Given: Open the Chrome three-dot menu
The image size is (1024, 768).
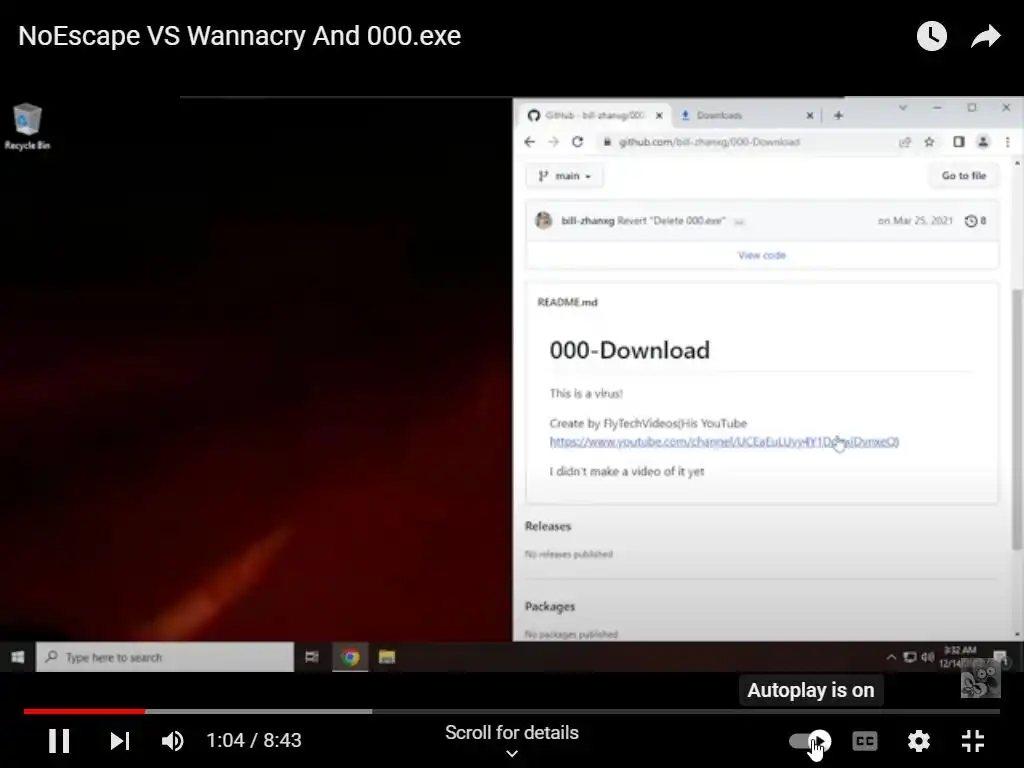Looking at the screenshot, I should tap(1008, 142).
